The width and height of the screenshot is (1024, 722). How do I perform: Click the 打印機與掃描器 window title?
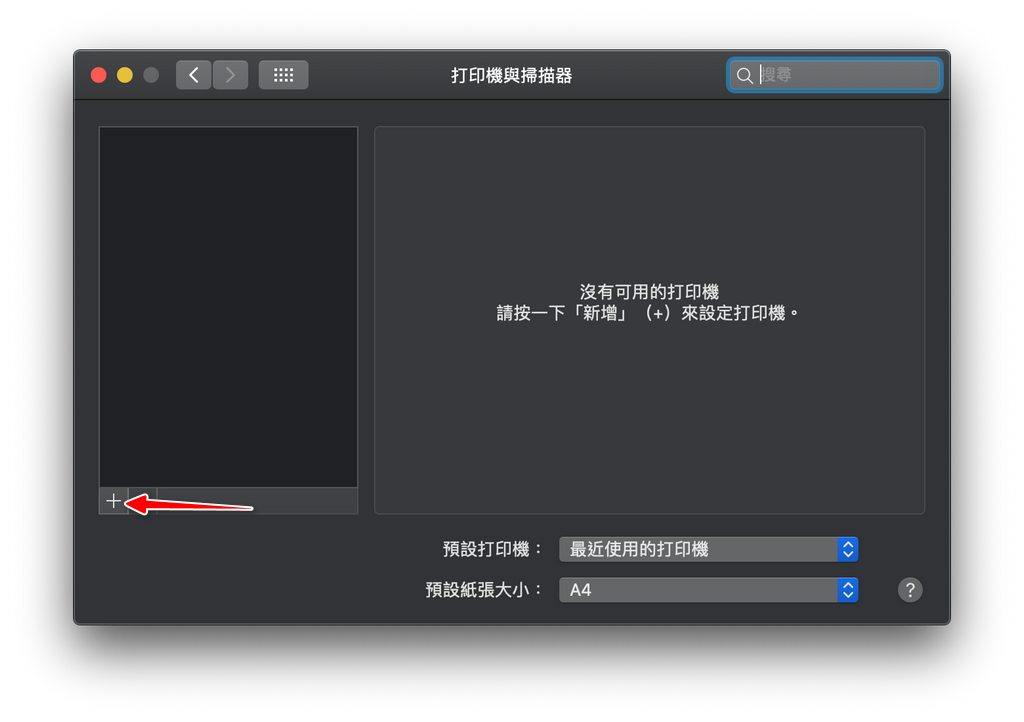[511, 76]
